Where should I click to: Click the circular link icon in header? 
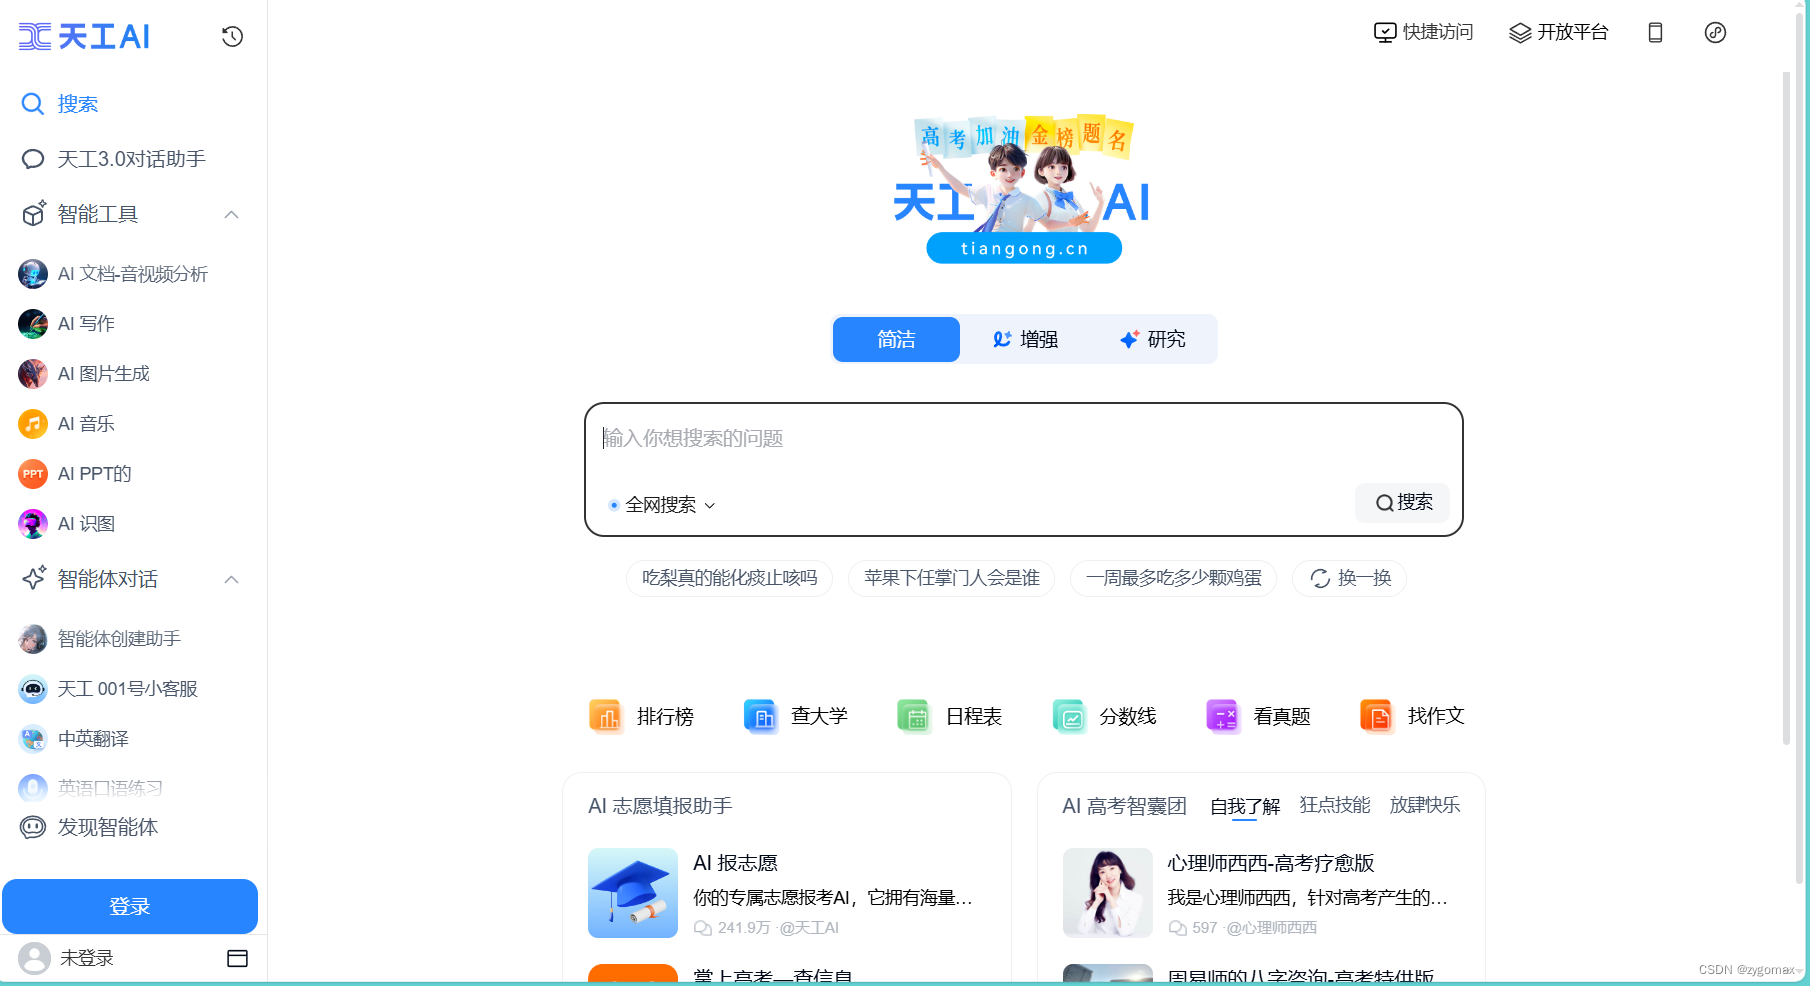click(x=1715, y=33)
